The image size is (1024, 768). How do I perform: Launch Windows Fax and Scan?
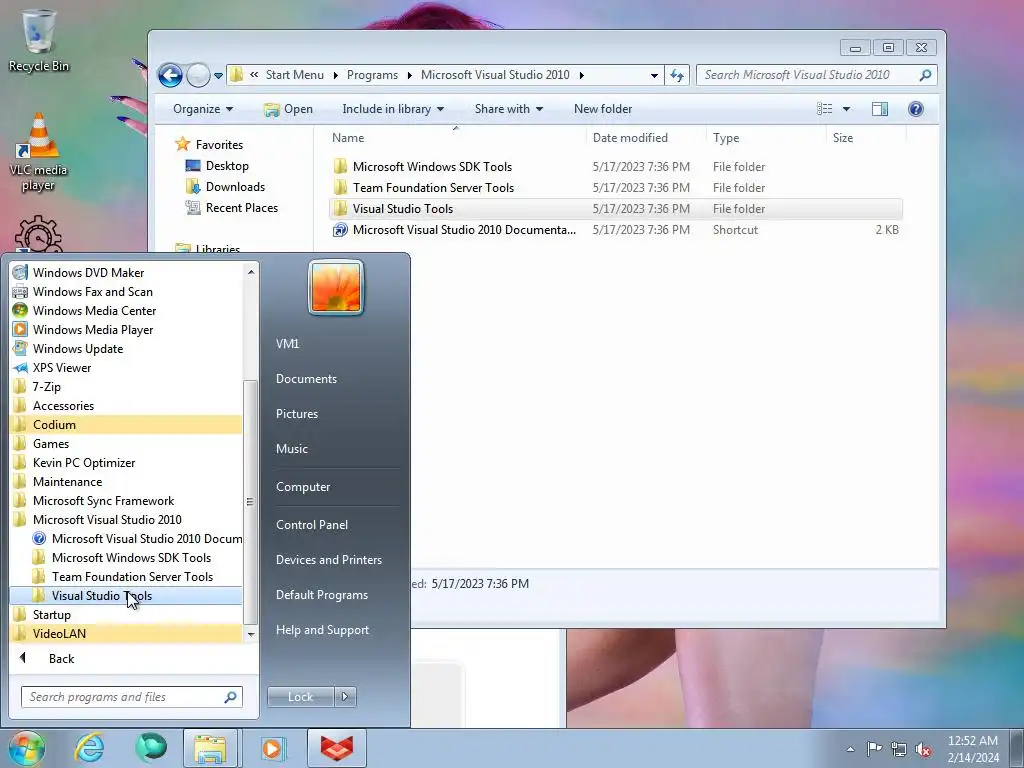pyautogui.click(x=126, y=291)
